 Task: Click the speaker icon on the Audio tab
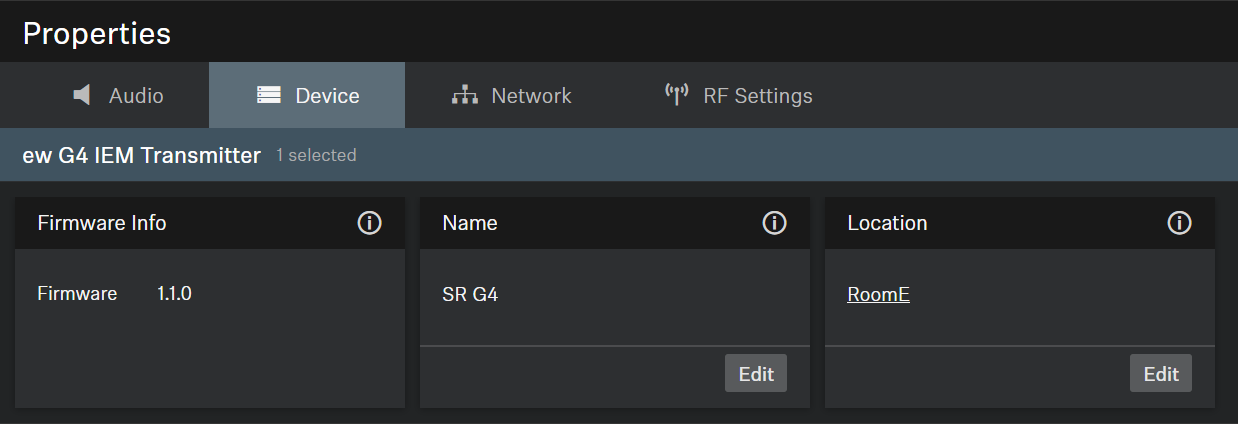(83, 95)
